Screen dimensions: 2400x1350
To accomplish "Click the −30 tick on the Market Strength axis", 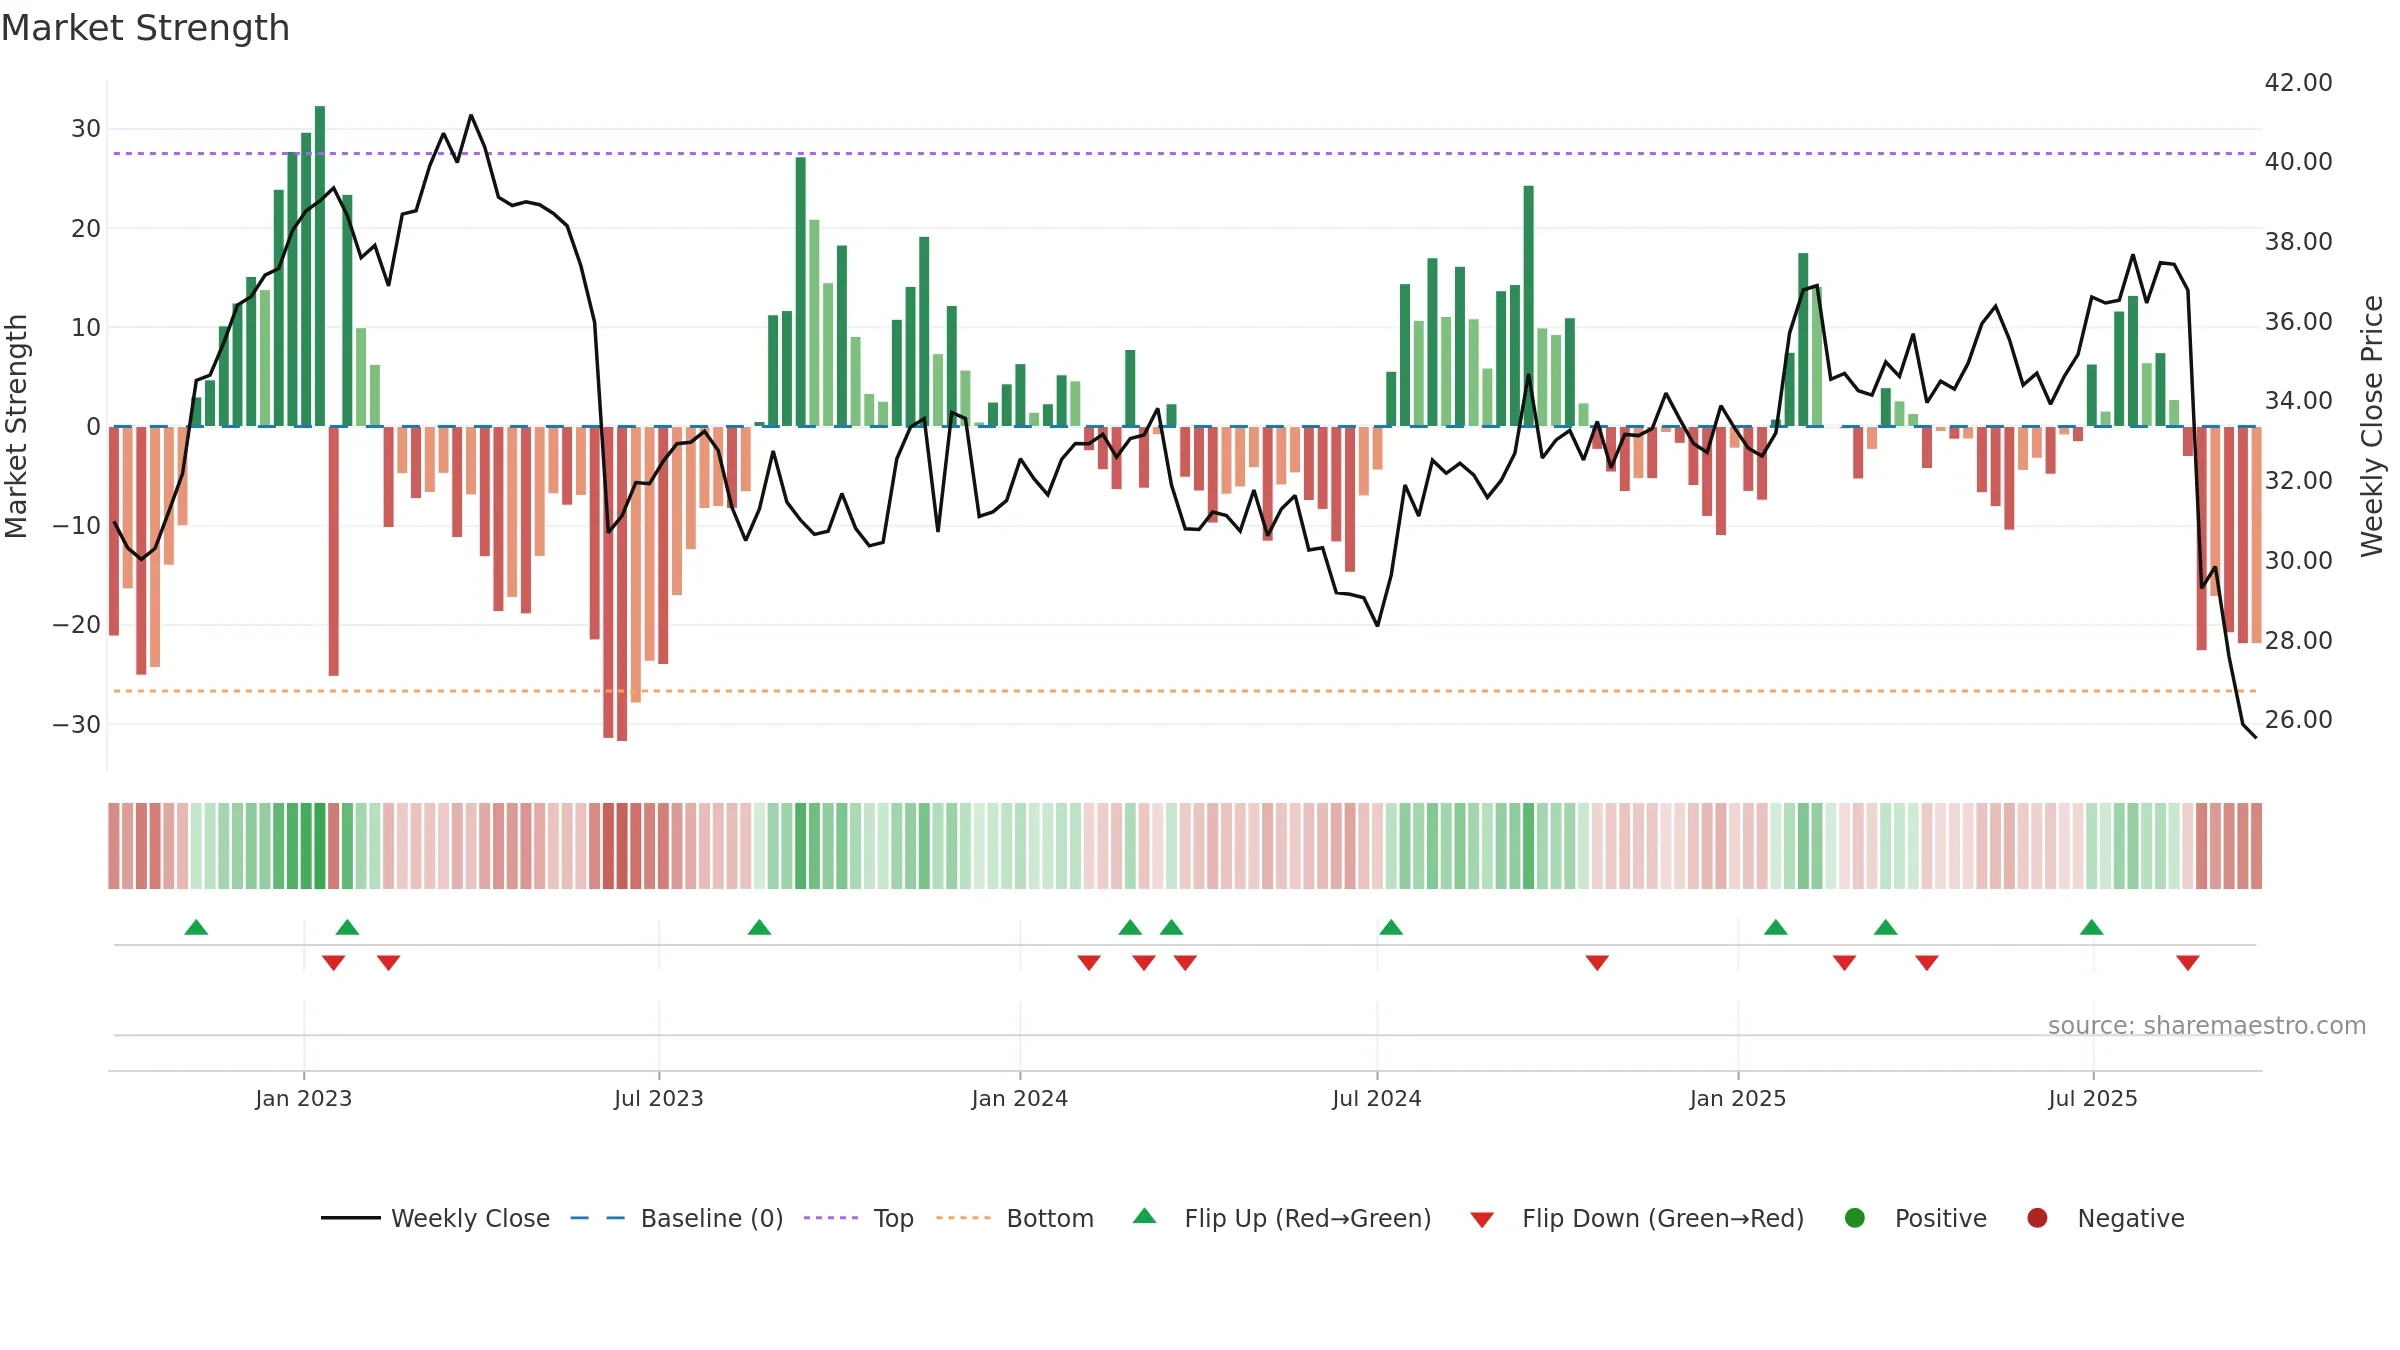I will (77, 724).
